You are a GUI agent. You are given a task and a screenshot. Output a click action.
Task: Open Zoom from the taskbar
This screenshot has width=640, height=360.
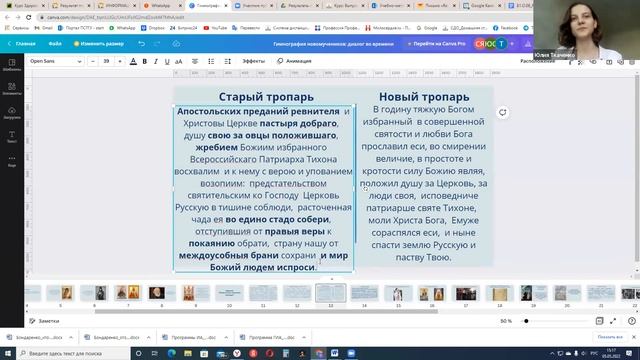point(351,353)
